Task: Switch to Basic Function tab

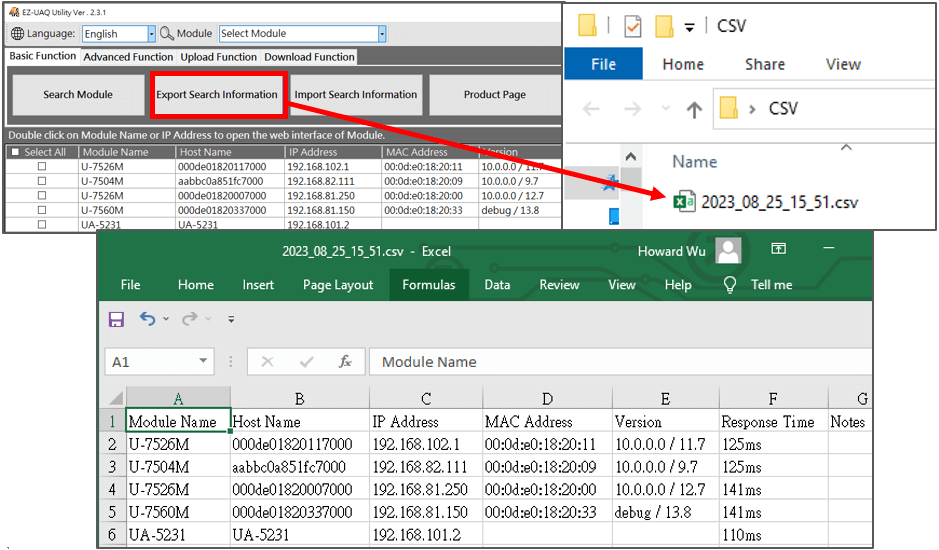Action: 43,56
